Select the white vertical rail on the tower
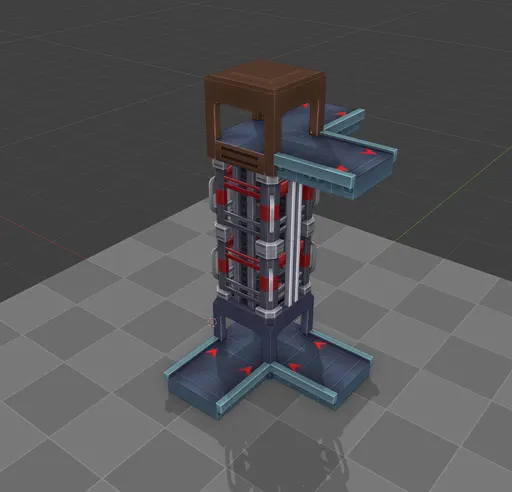Image resolution: width=512 pixels, height=492 pixels. (294, 242)
